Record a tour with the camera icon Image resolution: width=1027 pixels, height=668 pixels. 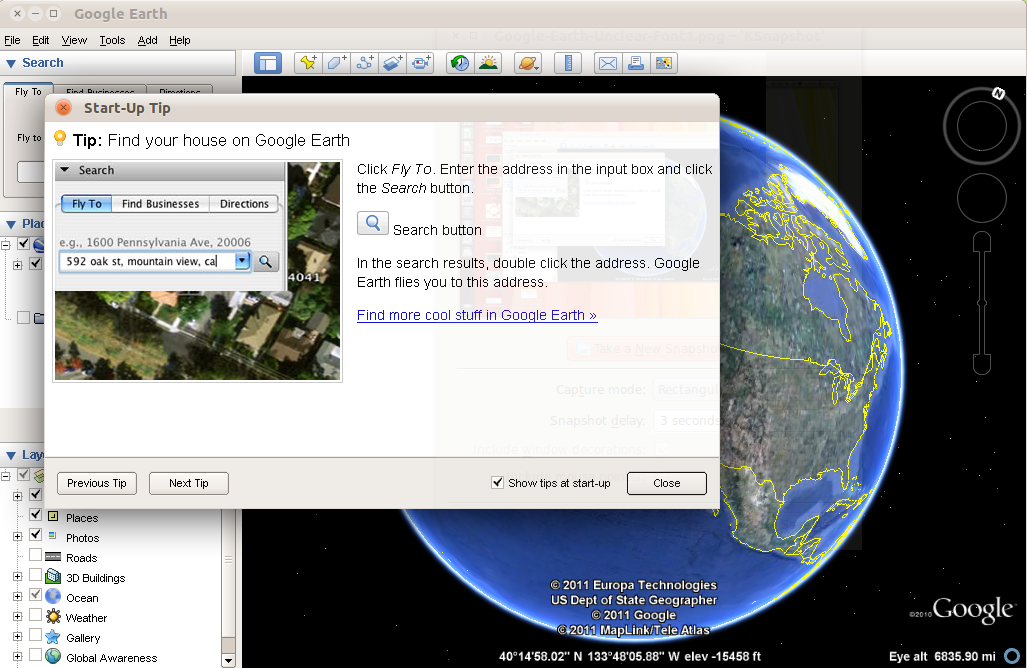420,63
